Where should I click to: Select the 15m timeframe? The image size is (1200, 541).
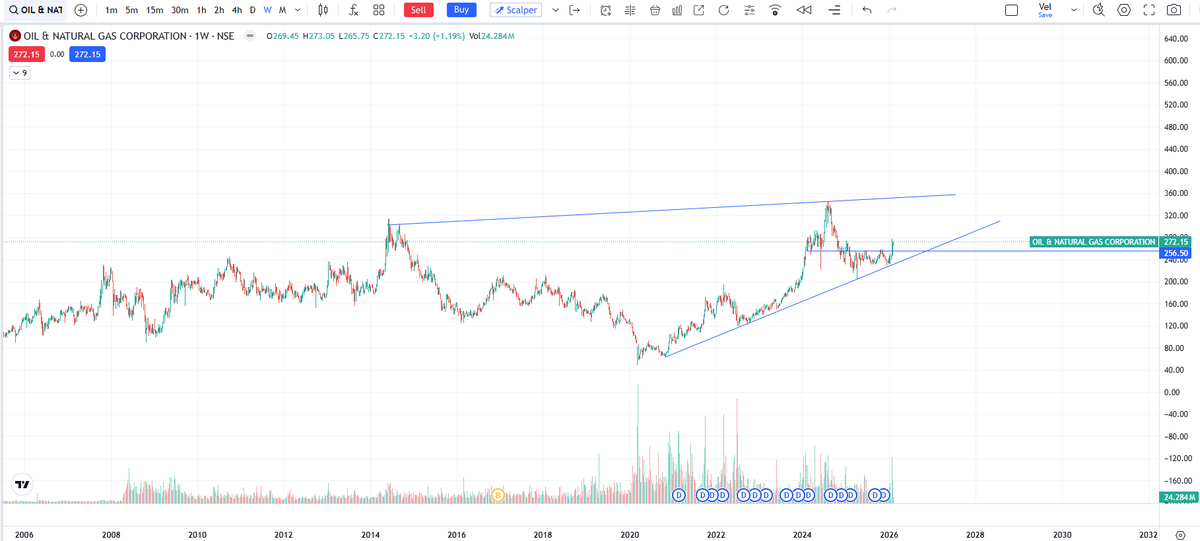coord(155,10)
